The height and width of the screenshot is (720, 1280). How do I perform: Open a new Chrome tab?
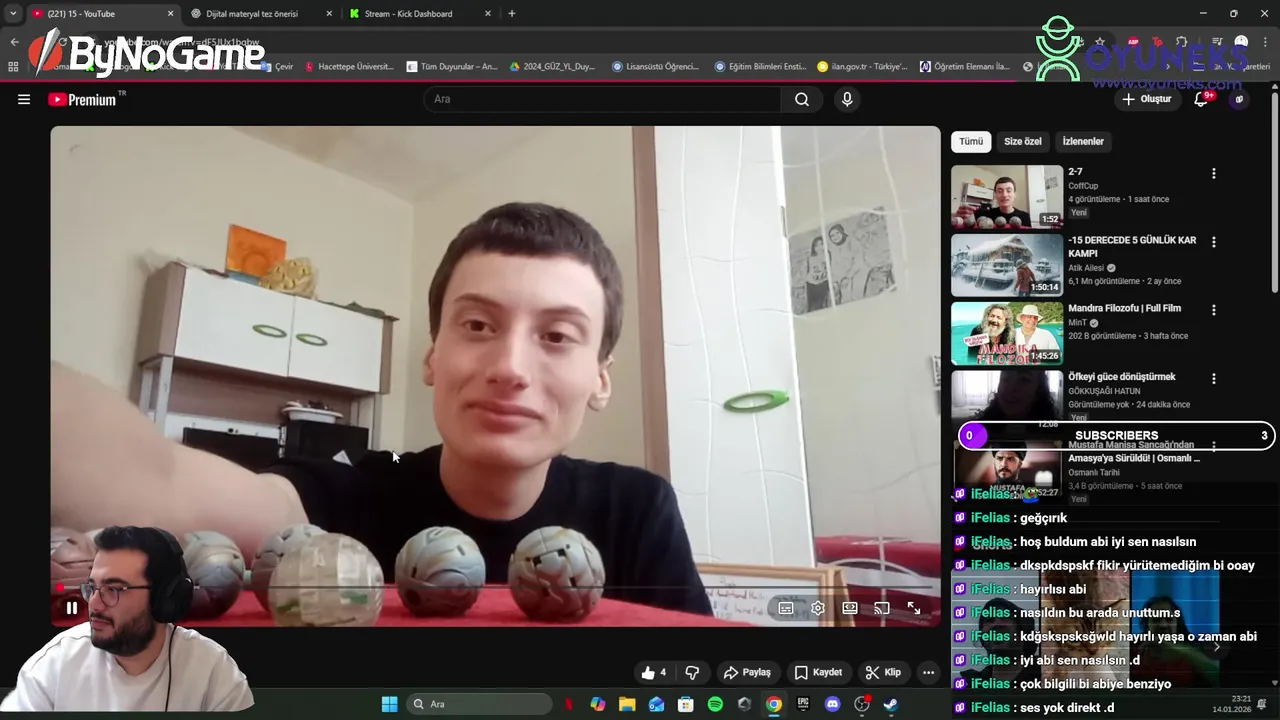click(x=512, y=14)
